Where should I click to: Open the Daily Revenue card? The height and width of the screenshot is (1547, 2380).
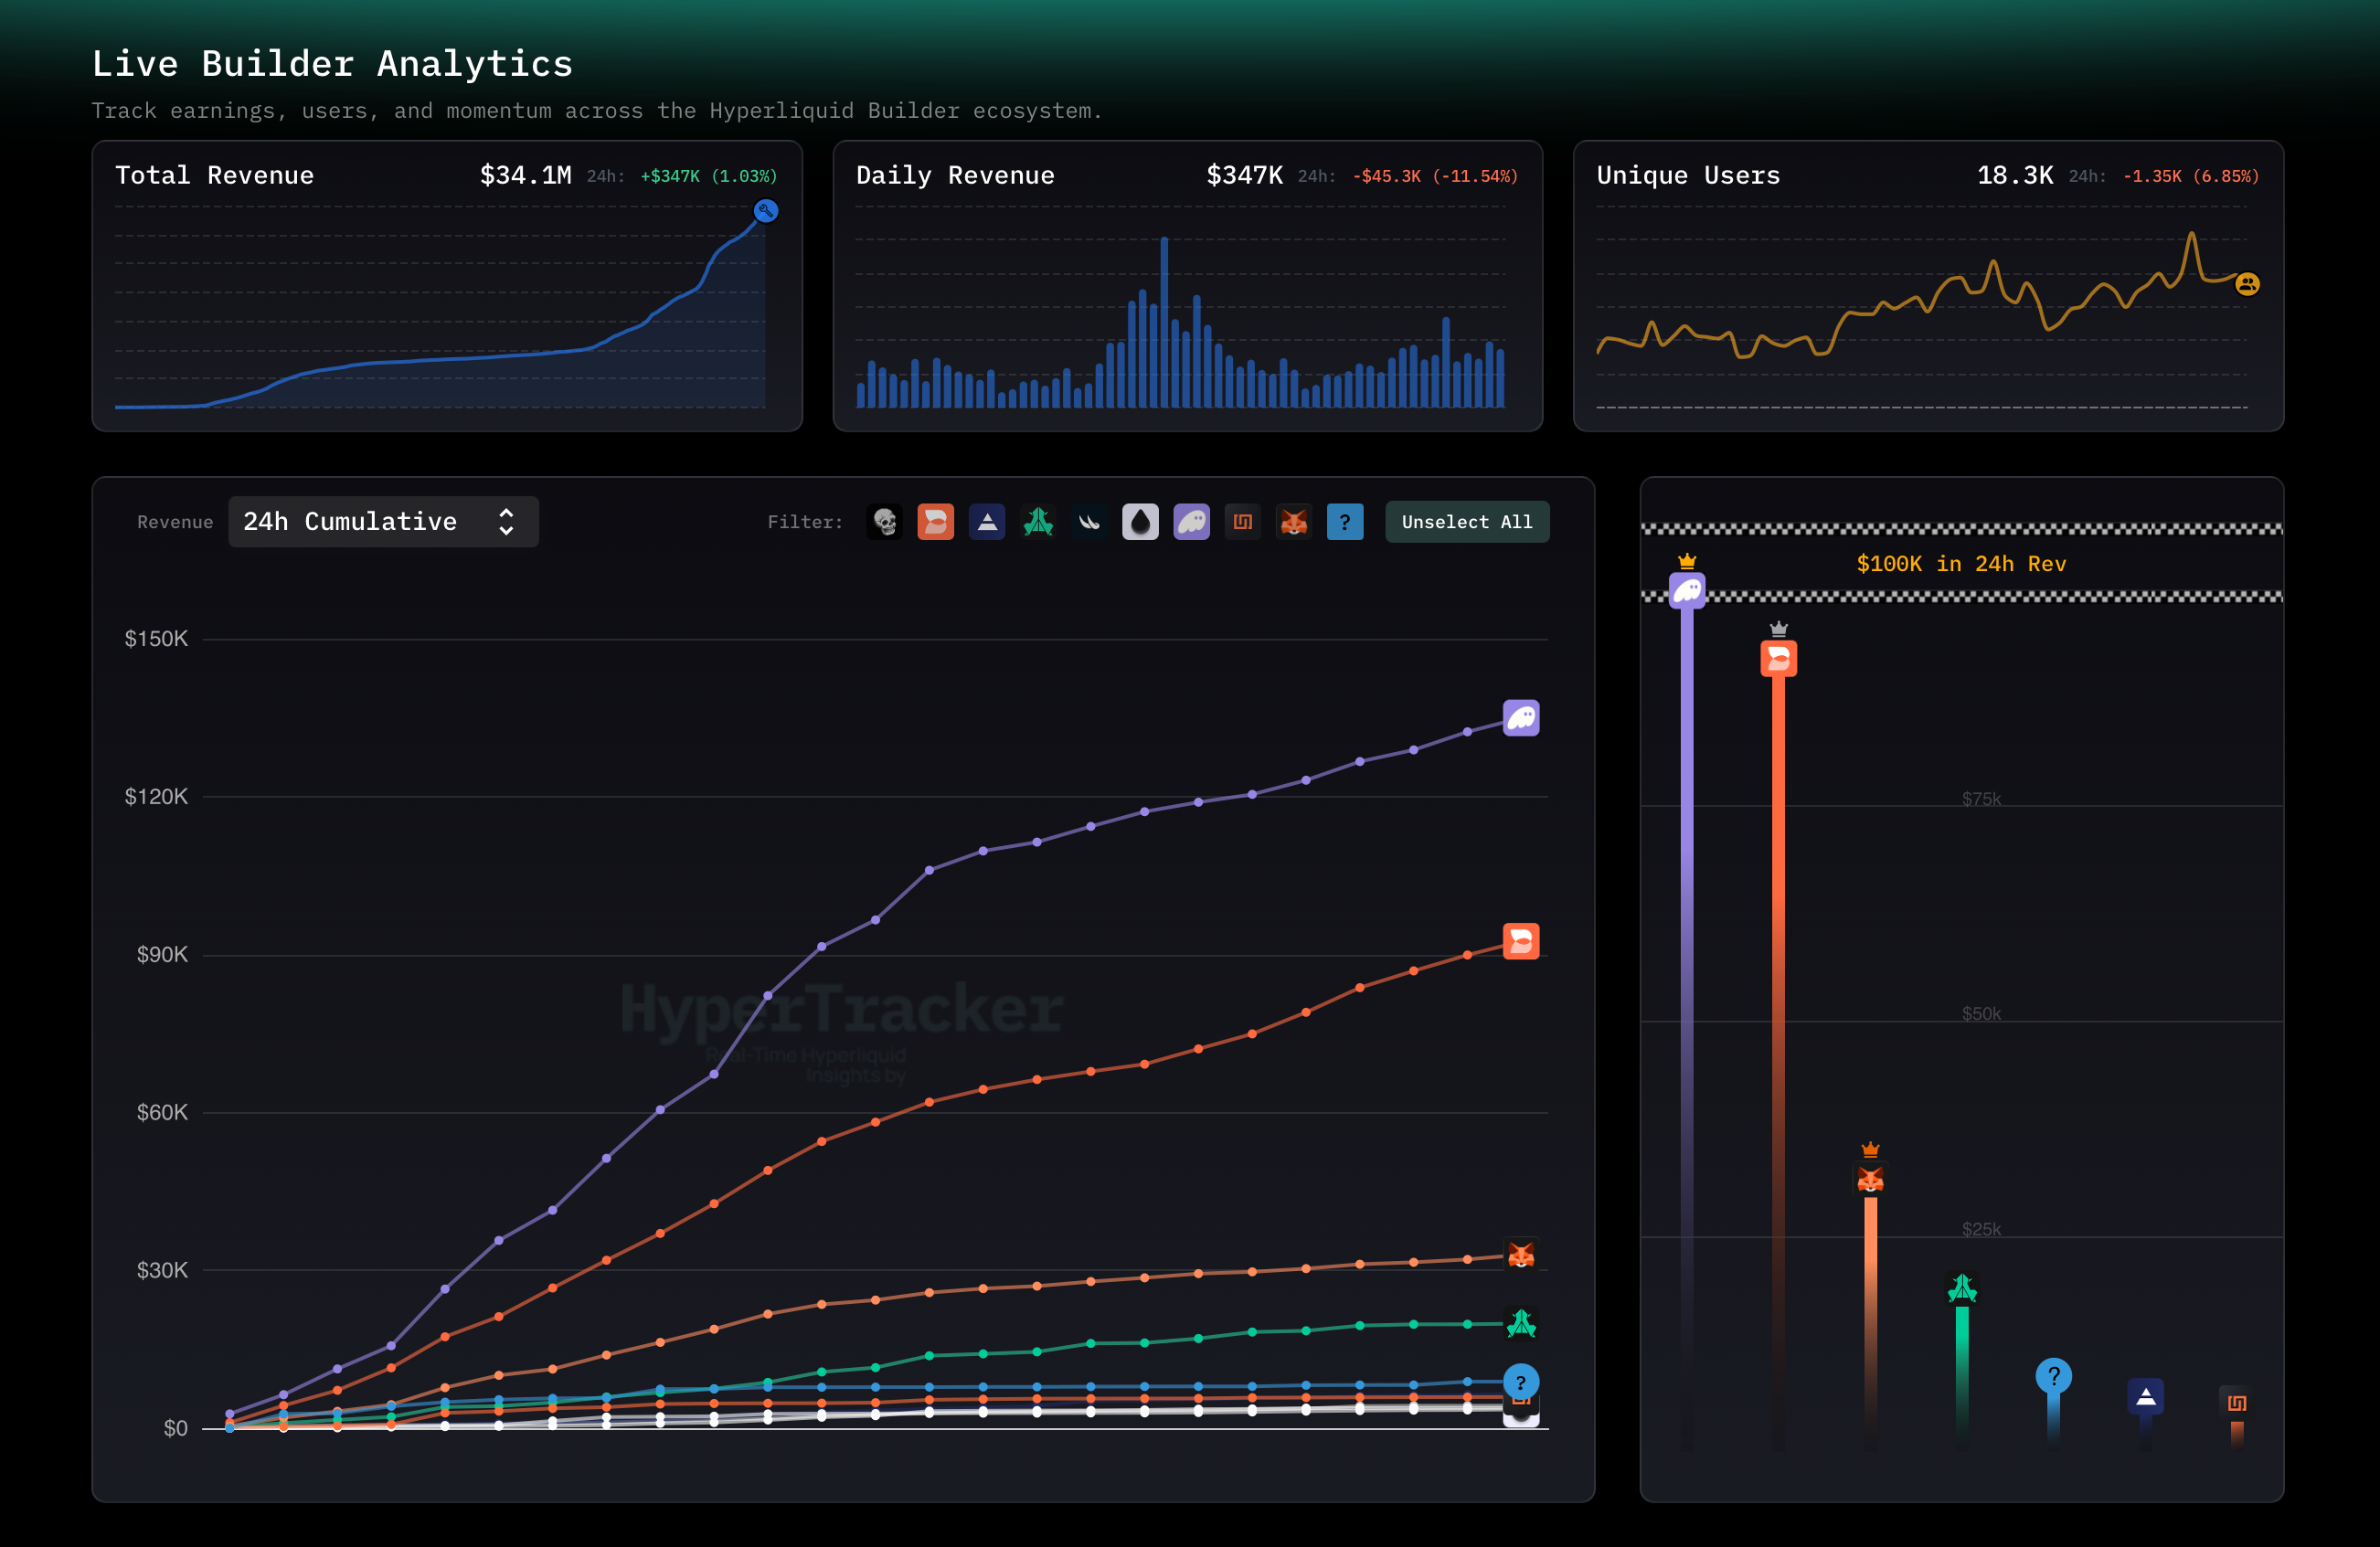pyautogui.click(x=954, y=175)
